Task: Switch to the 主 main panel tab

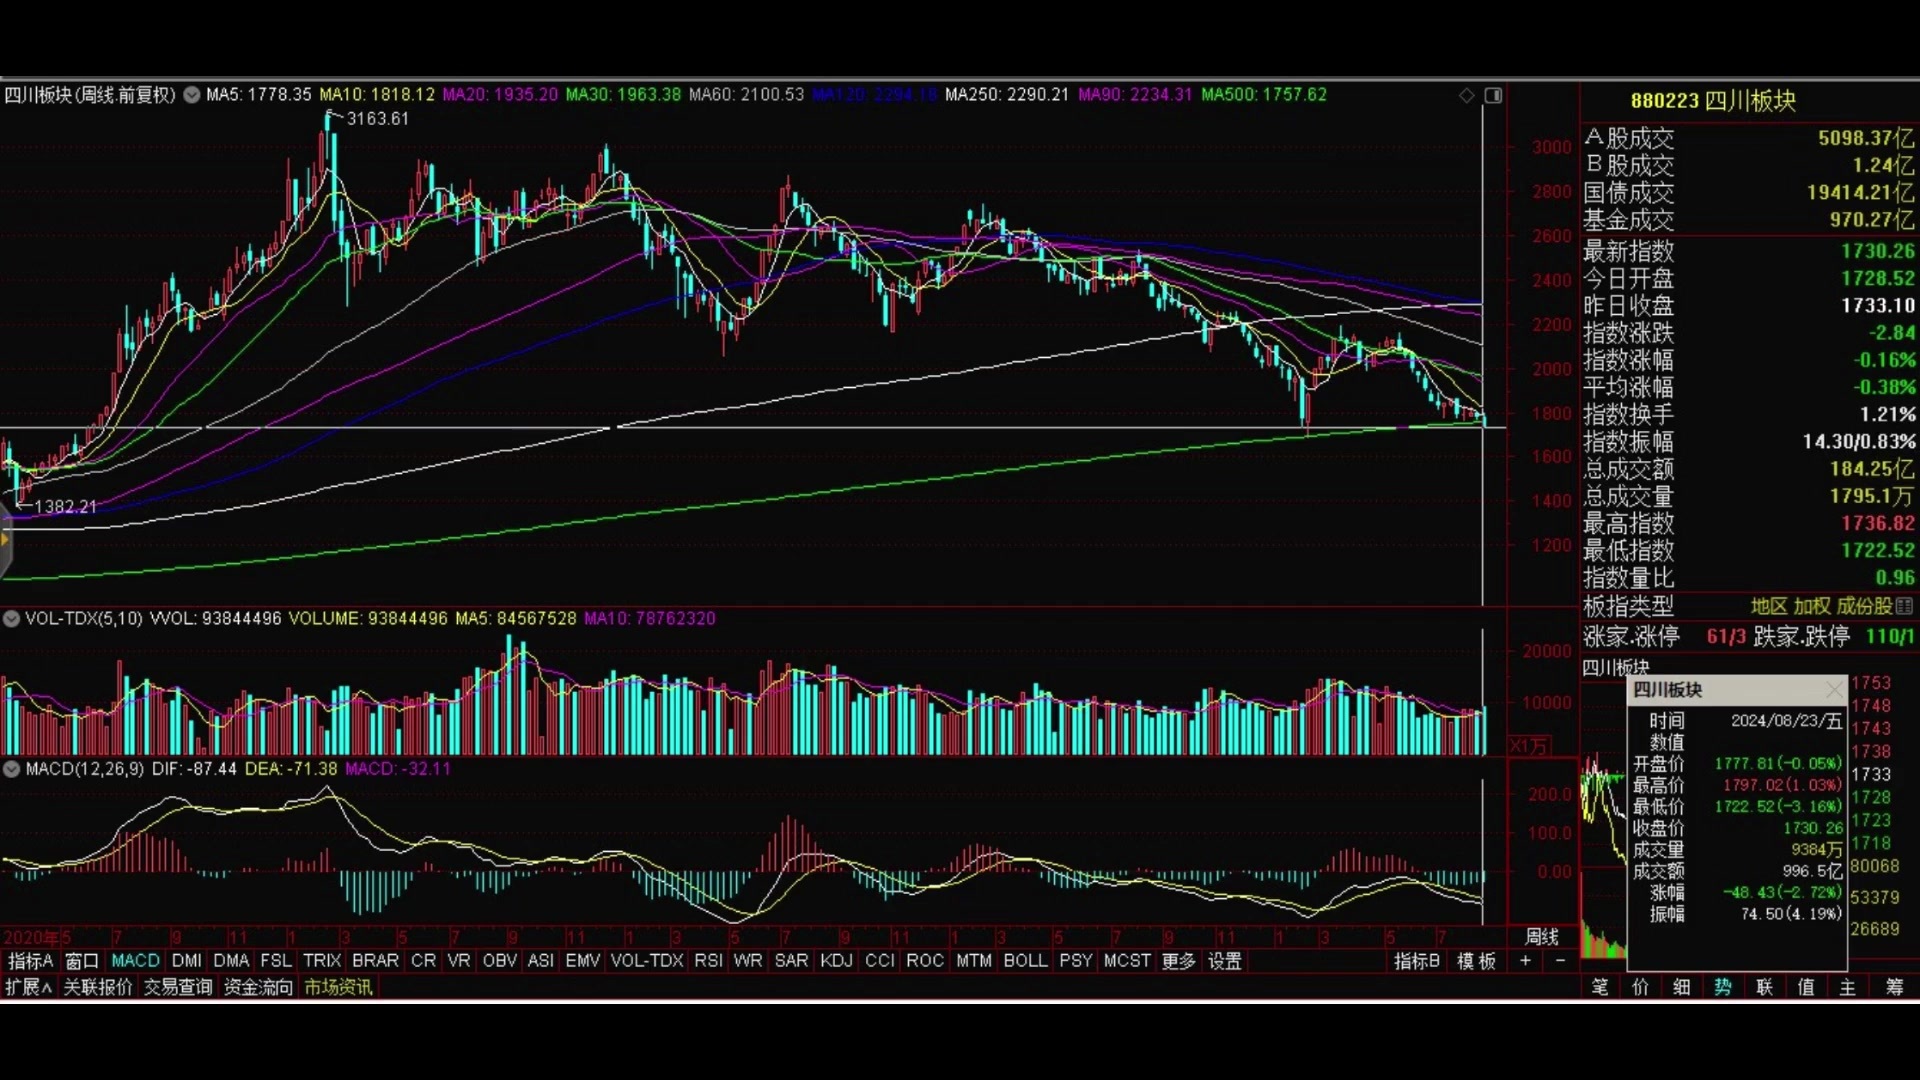Action: pyautogui.click(x=1847, y=987)
